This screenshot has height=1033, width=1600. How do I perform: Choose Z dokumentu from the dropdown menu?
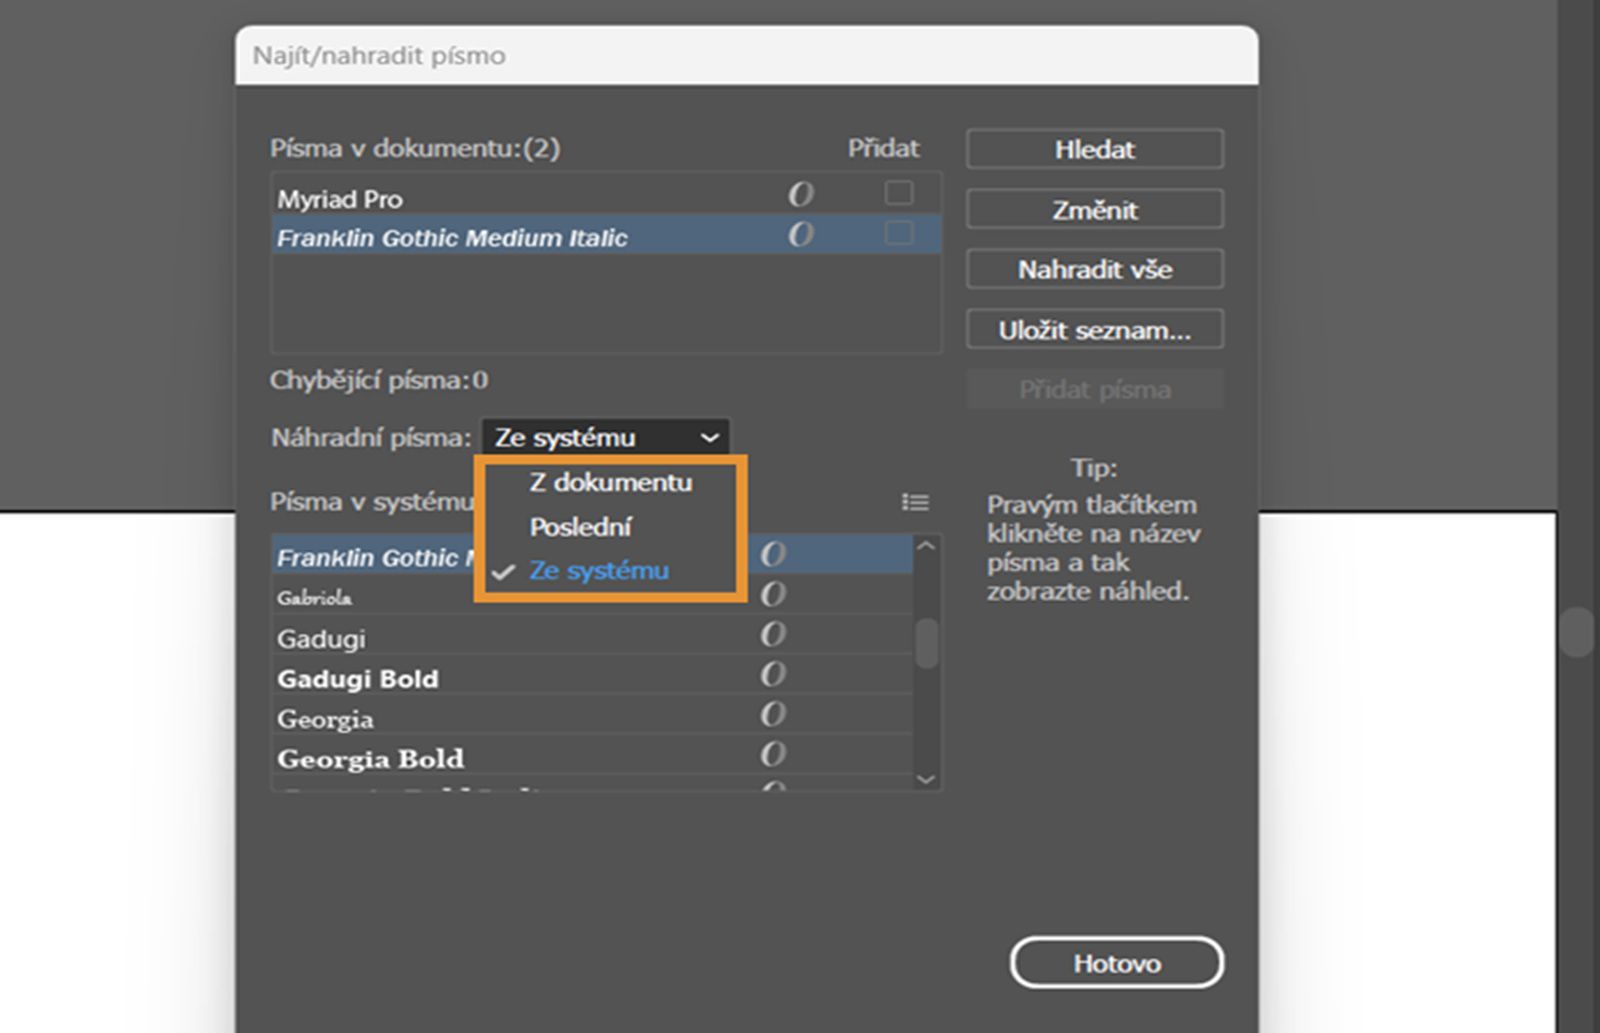[610, 483]
